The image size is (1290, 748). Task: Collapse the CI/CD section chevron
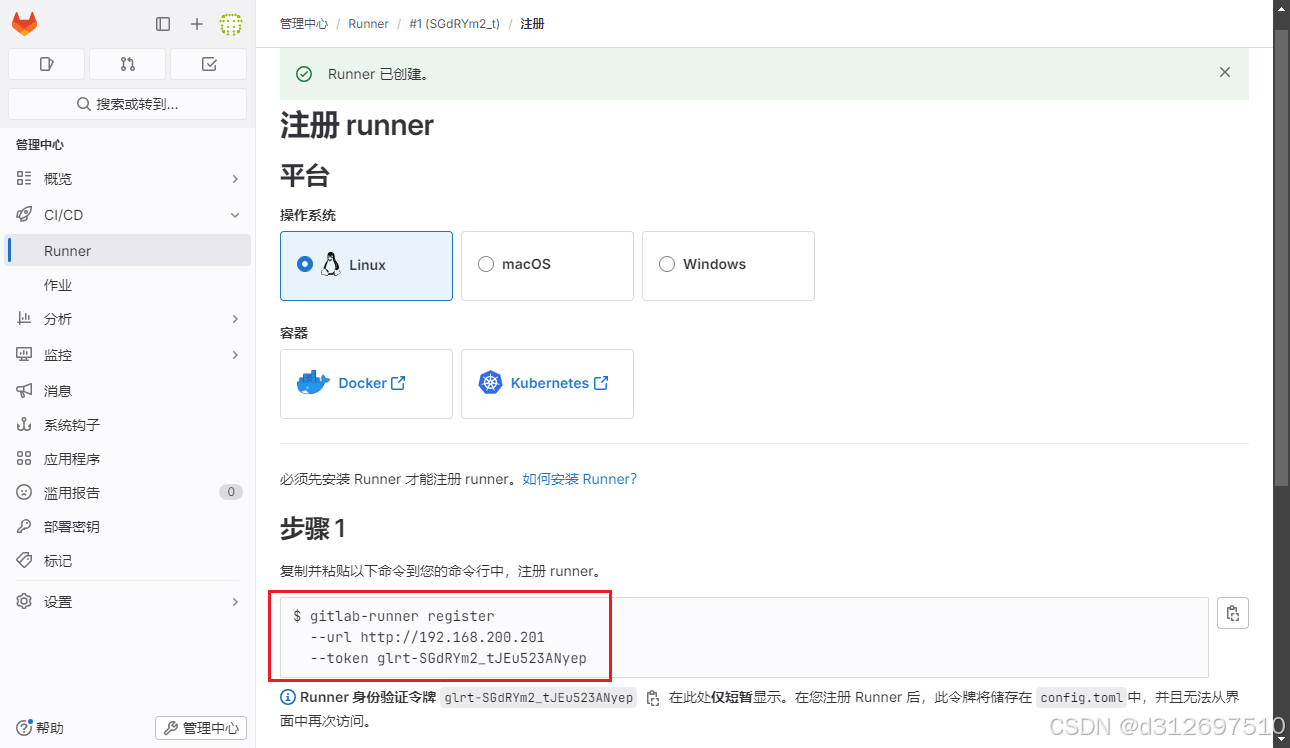click(x=235, y=215)
